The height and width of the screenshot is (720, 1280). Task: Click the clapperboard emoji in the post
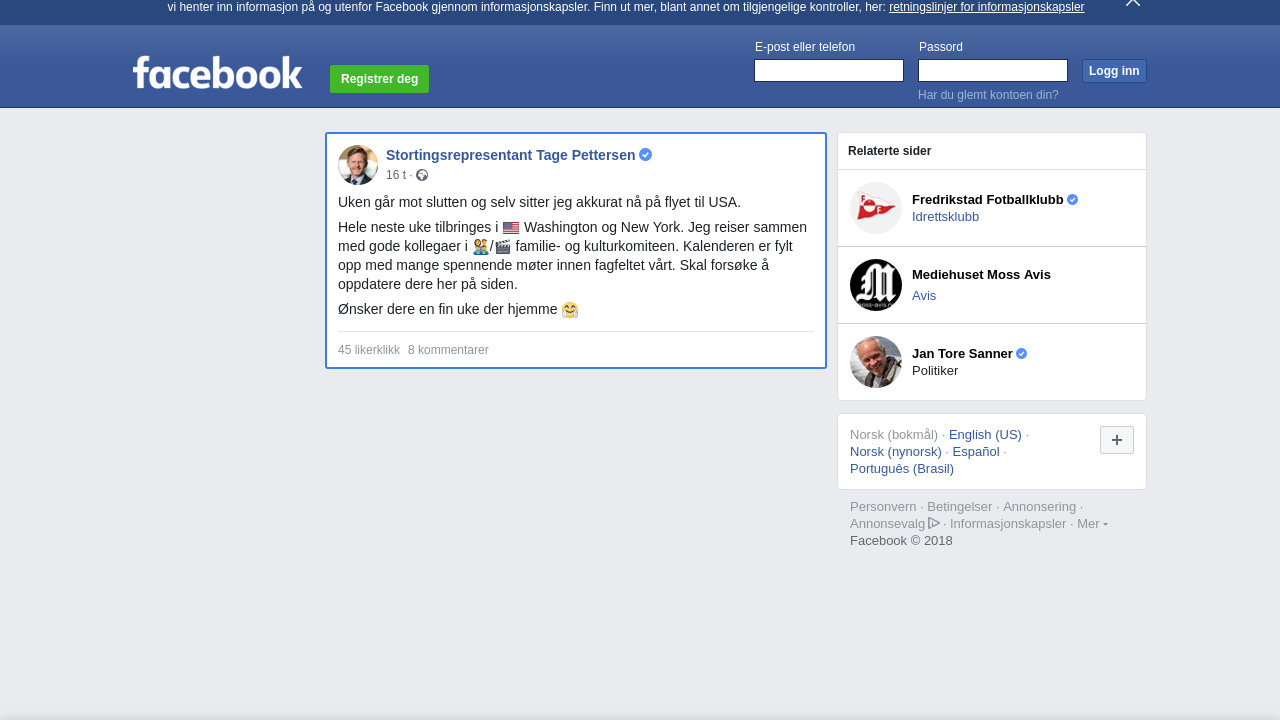(x=503, y=246)
